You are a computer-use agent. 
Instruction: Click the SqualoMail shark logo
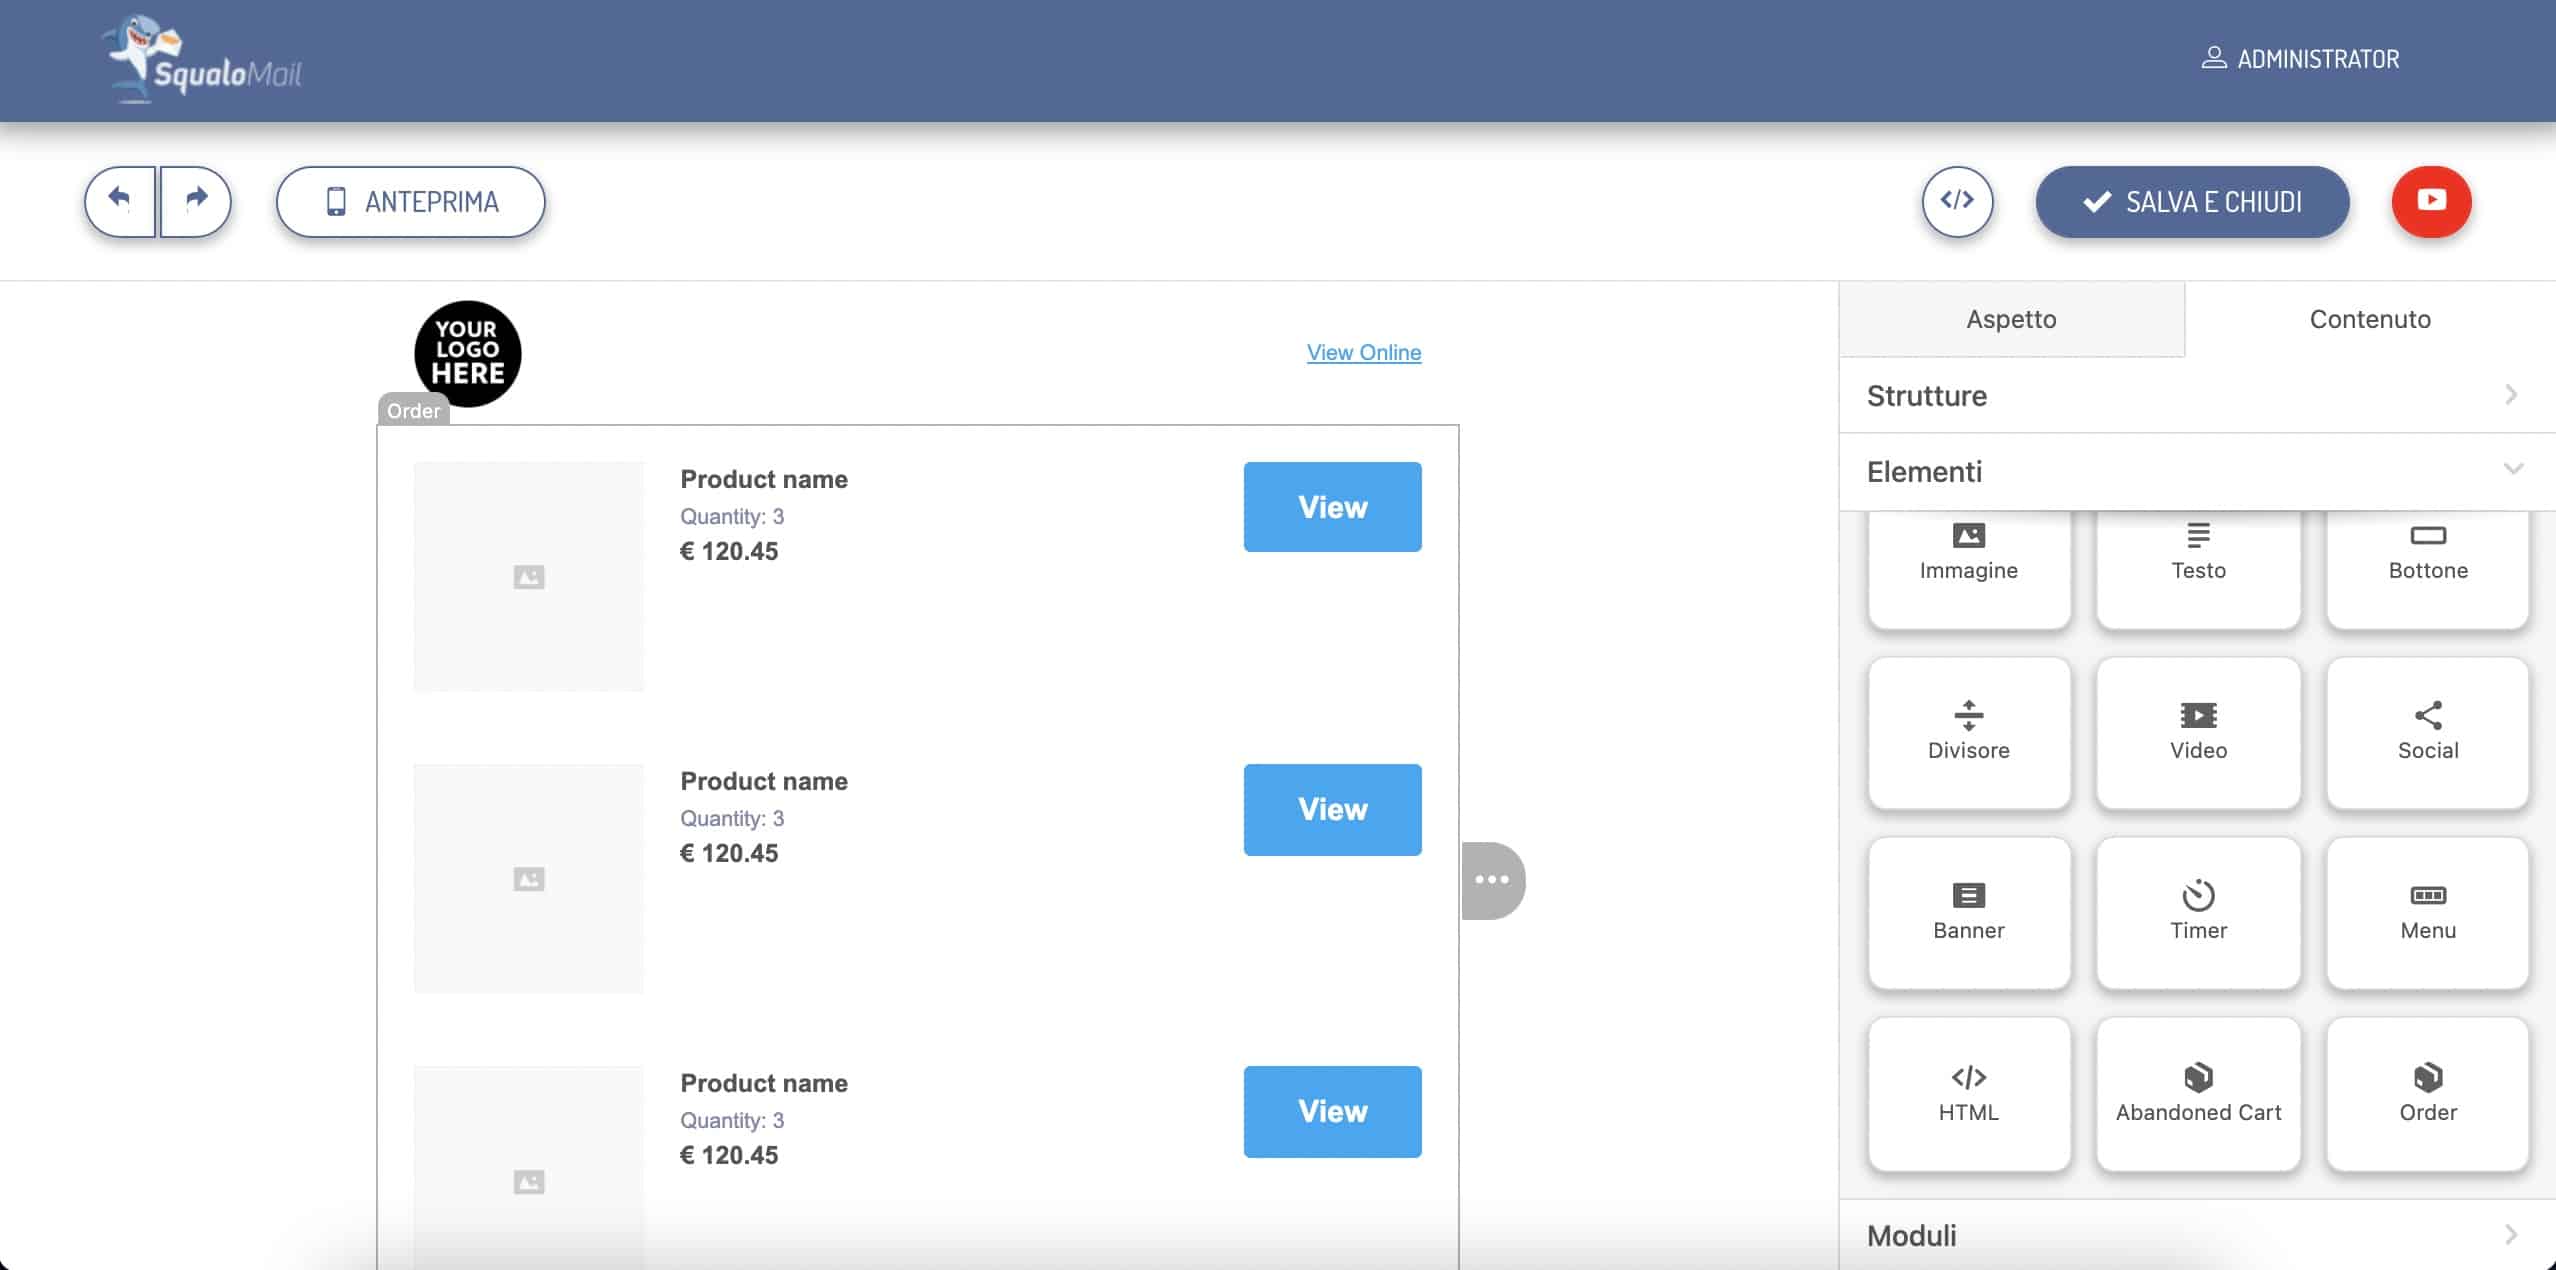tap(201, 60)
